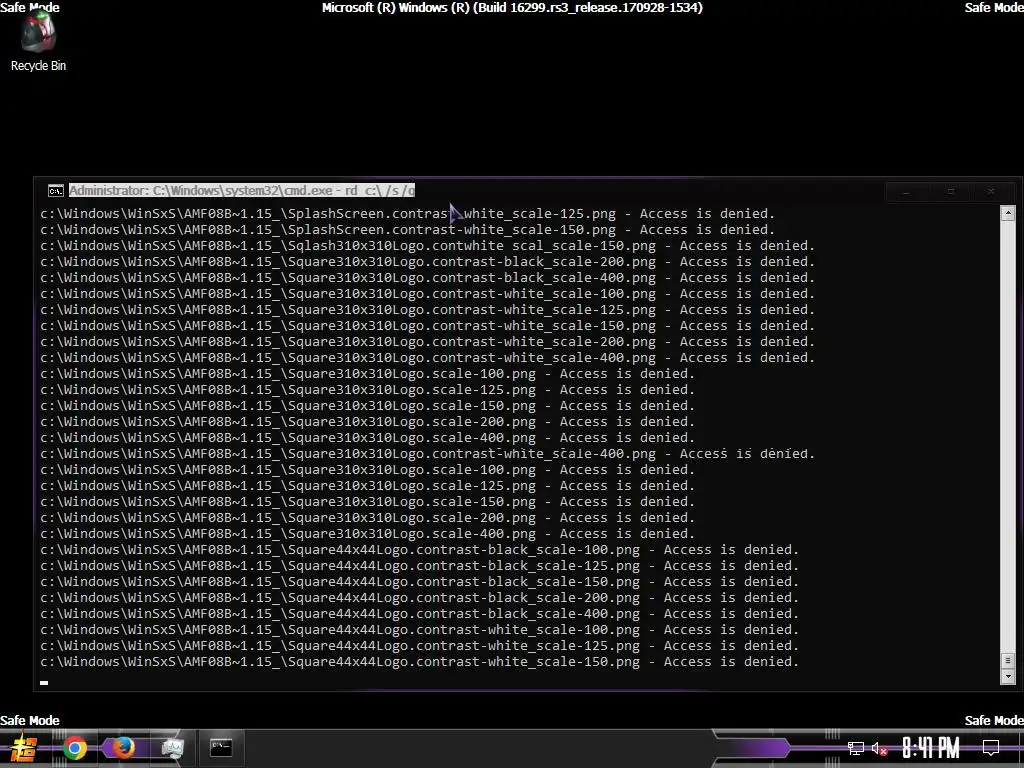Viewport: 1024px width, 768px height.
Task: Launch Firefox from the taskbar
Action: [x=123, y=748]
